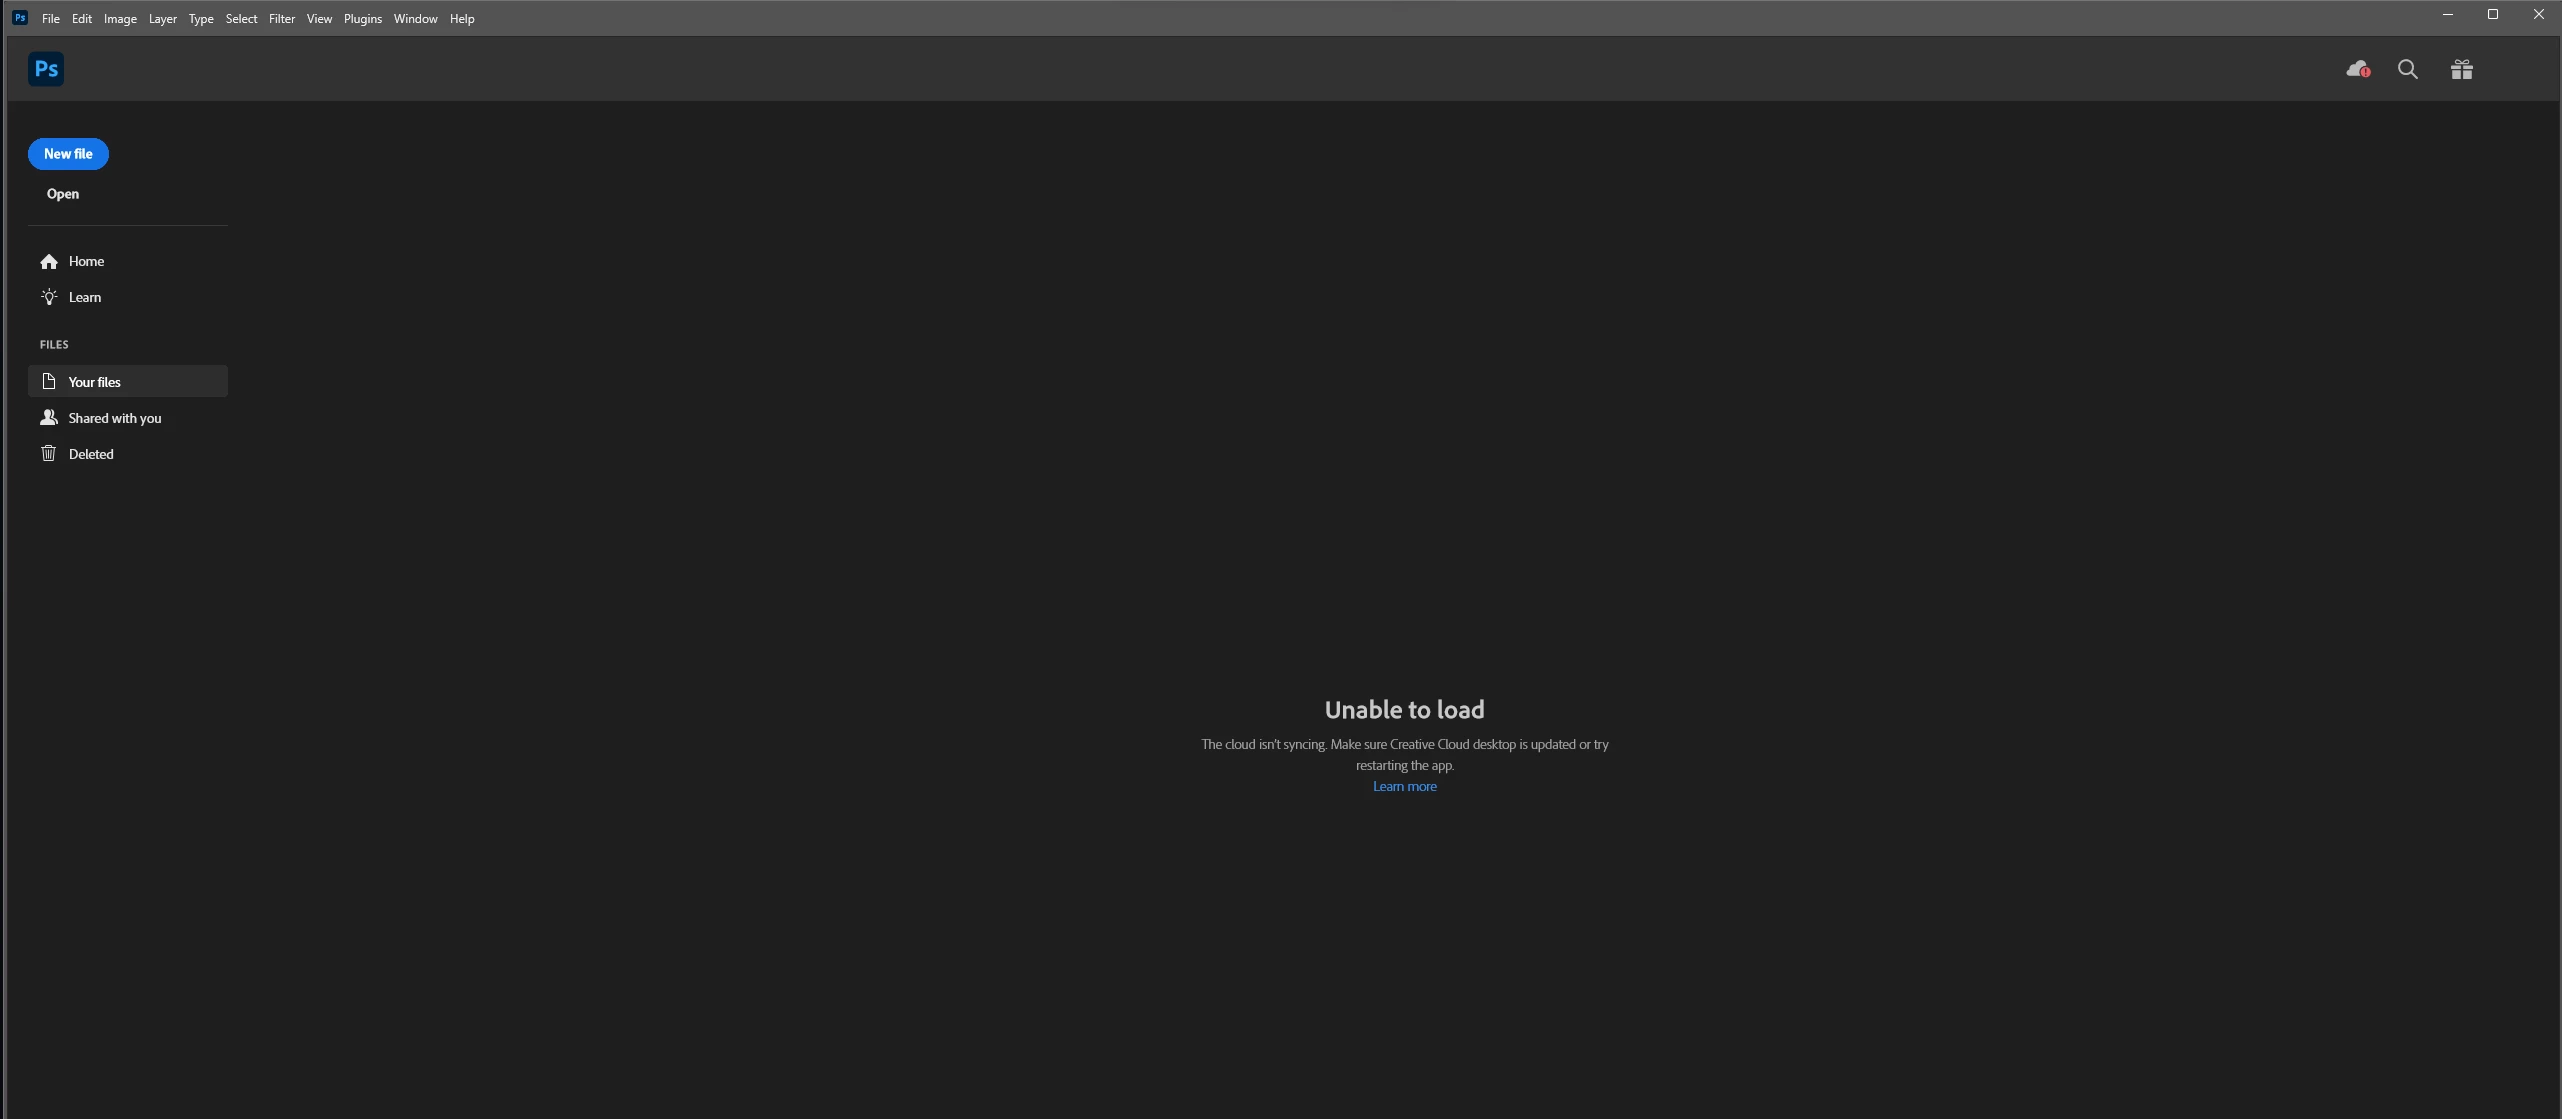Click the Open button in sidebar
Image resolution: width=2562 pixels, height=1119 pixels.
pyautogui.click(x=62, y=194)
